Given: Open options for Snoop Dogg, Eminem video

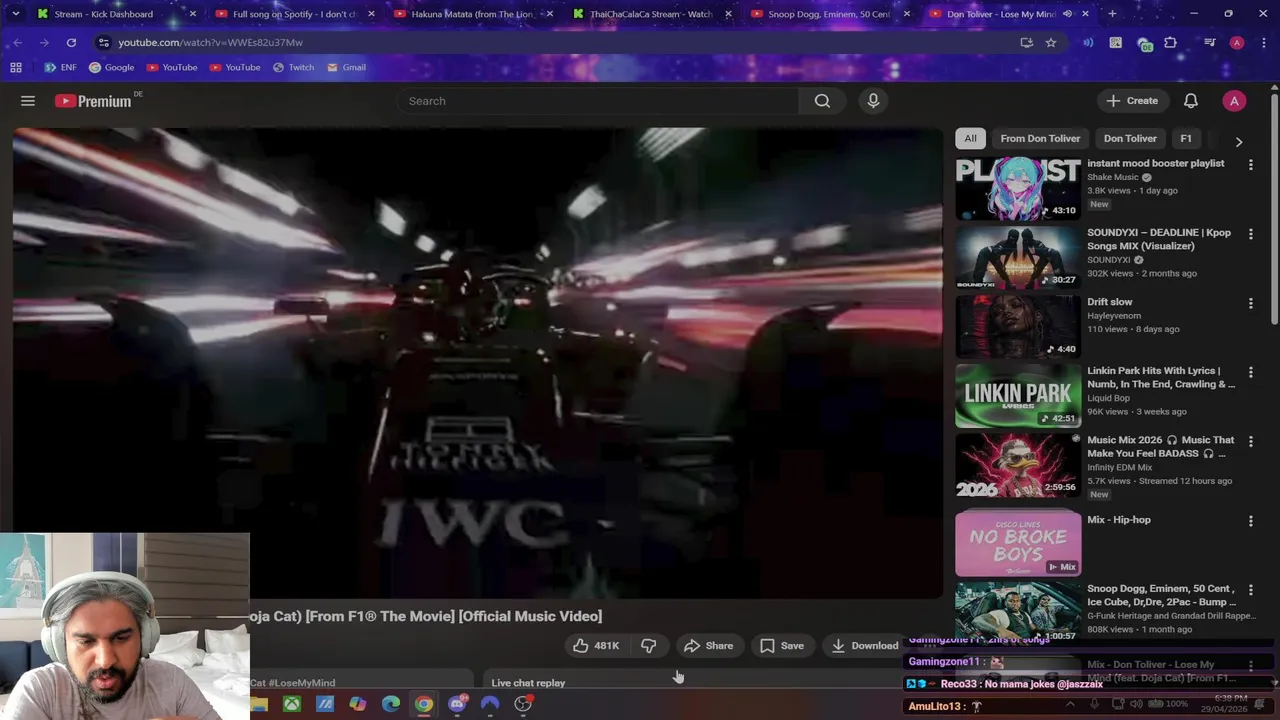Looking at the screenshot, I should coord(1250,589).
